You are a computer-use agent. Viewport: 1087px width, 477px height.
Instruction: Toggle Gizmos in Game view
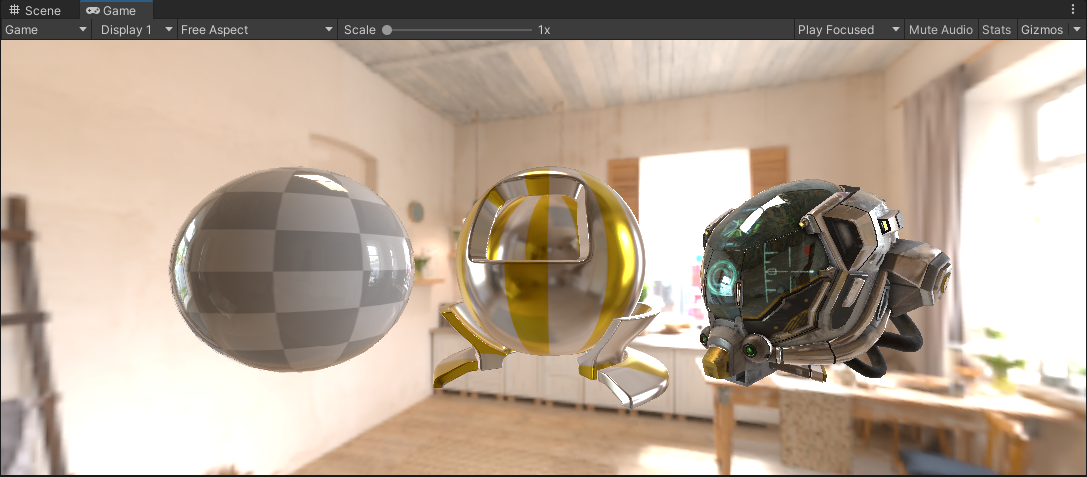point(1042,30)
